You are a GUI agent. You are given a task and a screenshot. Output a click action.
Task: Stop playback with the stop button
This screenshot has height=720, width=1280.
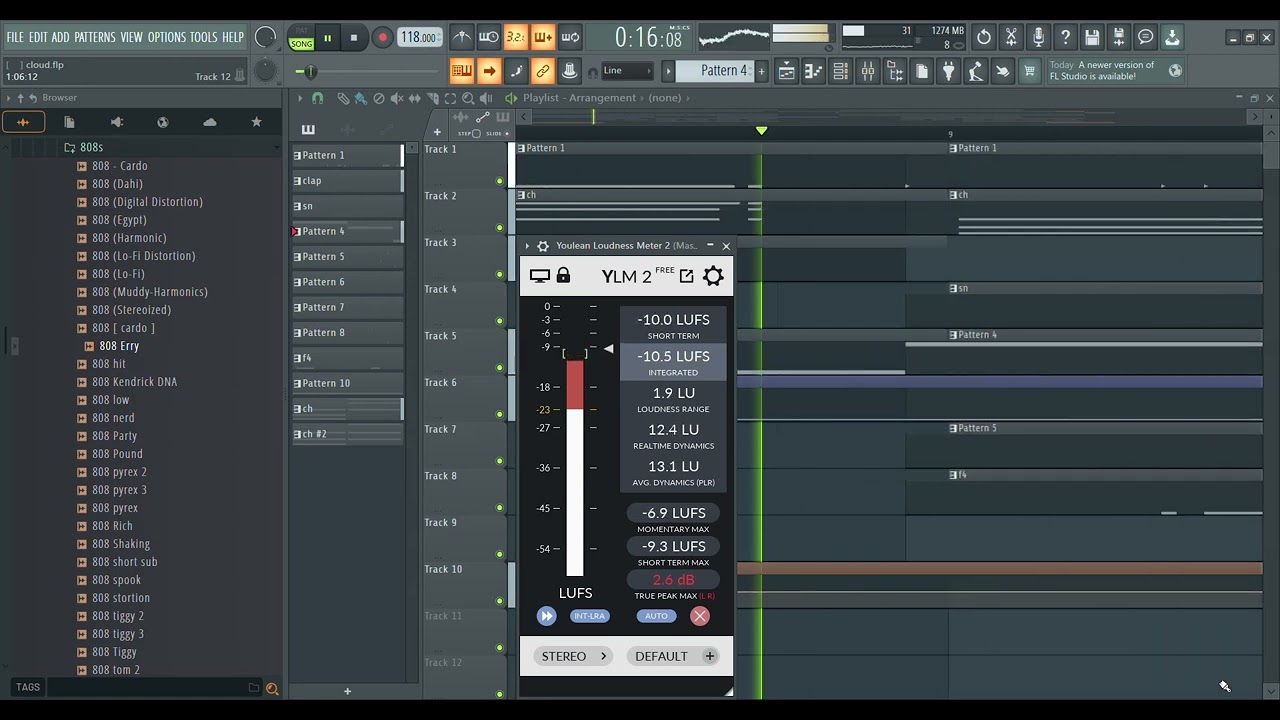[353, 38]
